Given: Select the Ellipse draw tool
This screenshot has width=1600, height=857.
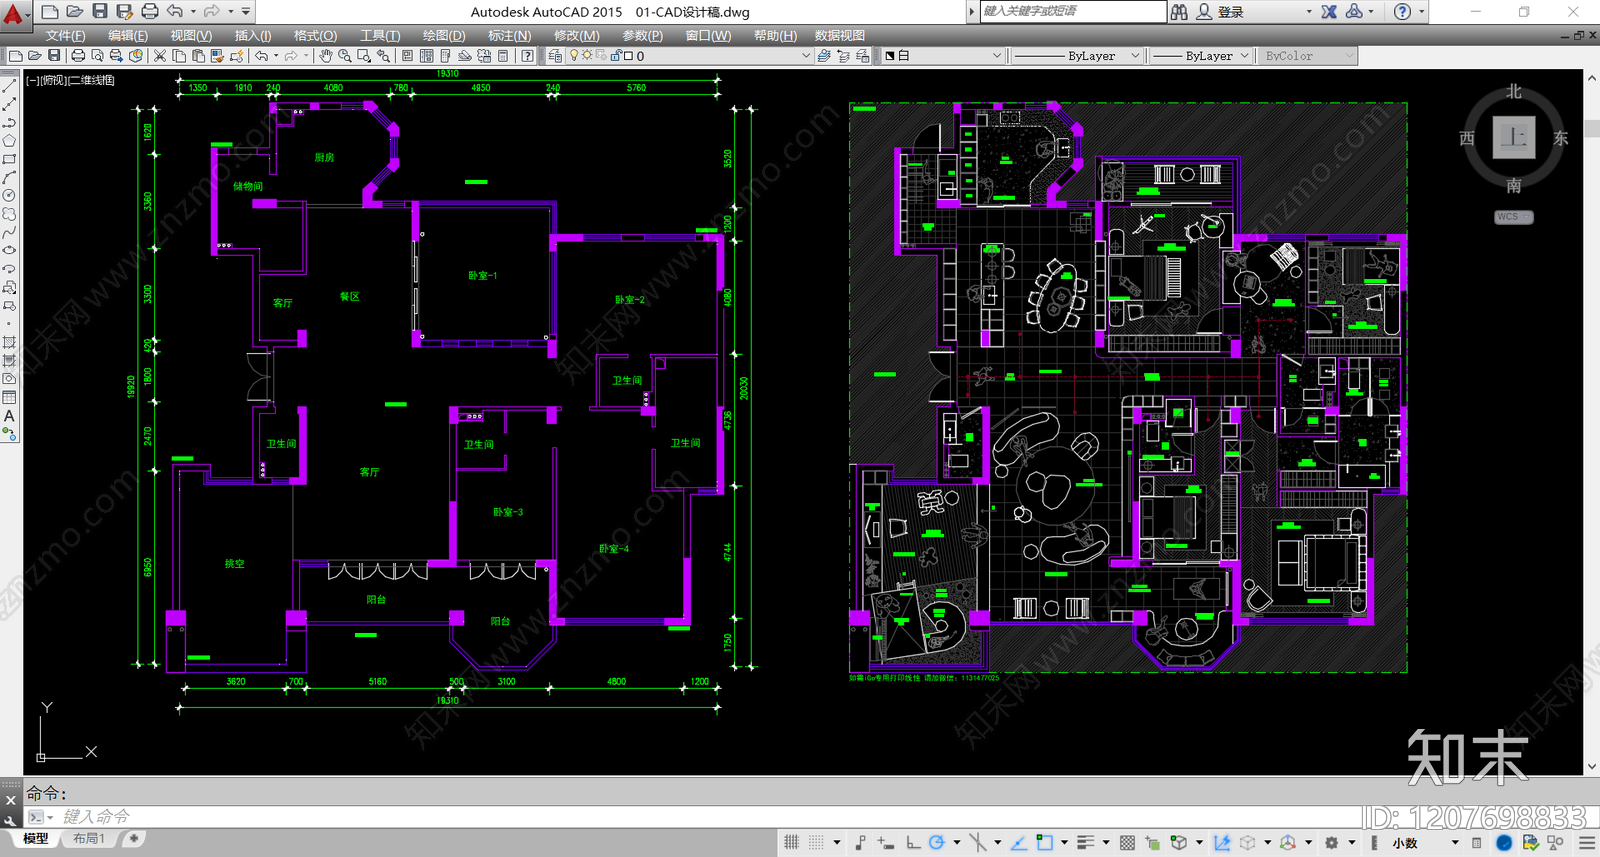Looking at the screenshot, I should 9,251.
